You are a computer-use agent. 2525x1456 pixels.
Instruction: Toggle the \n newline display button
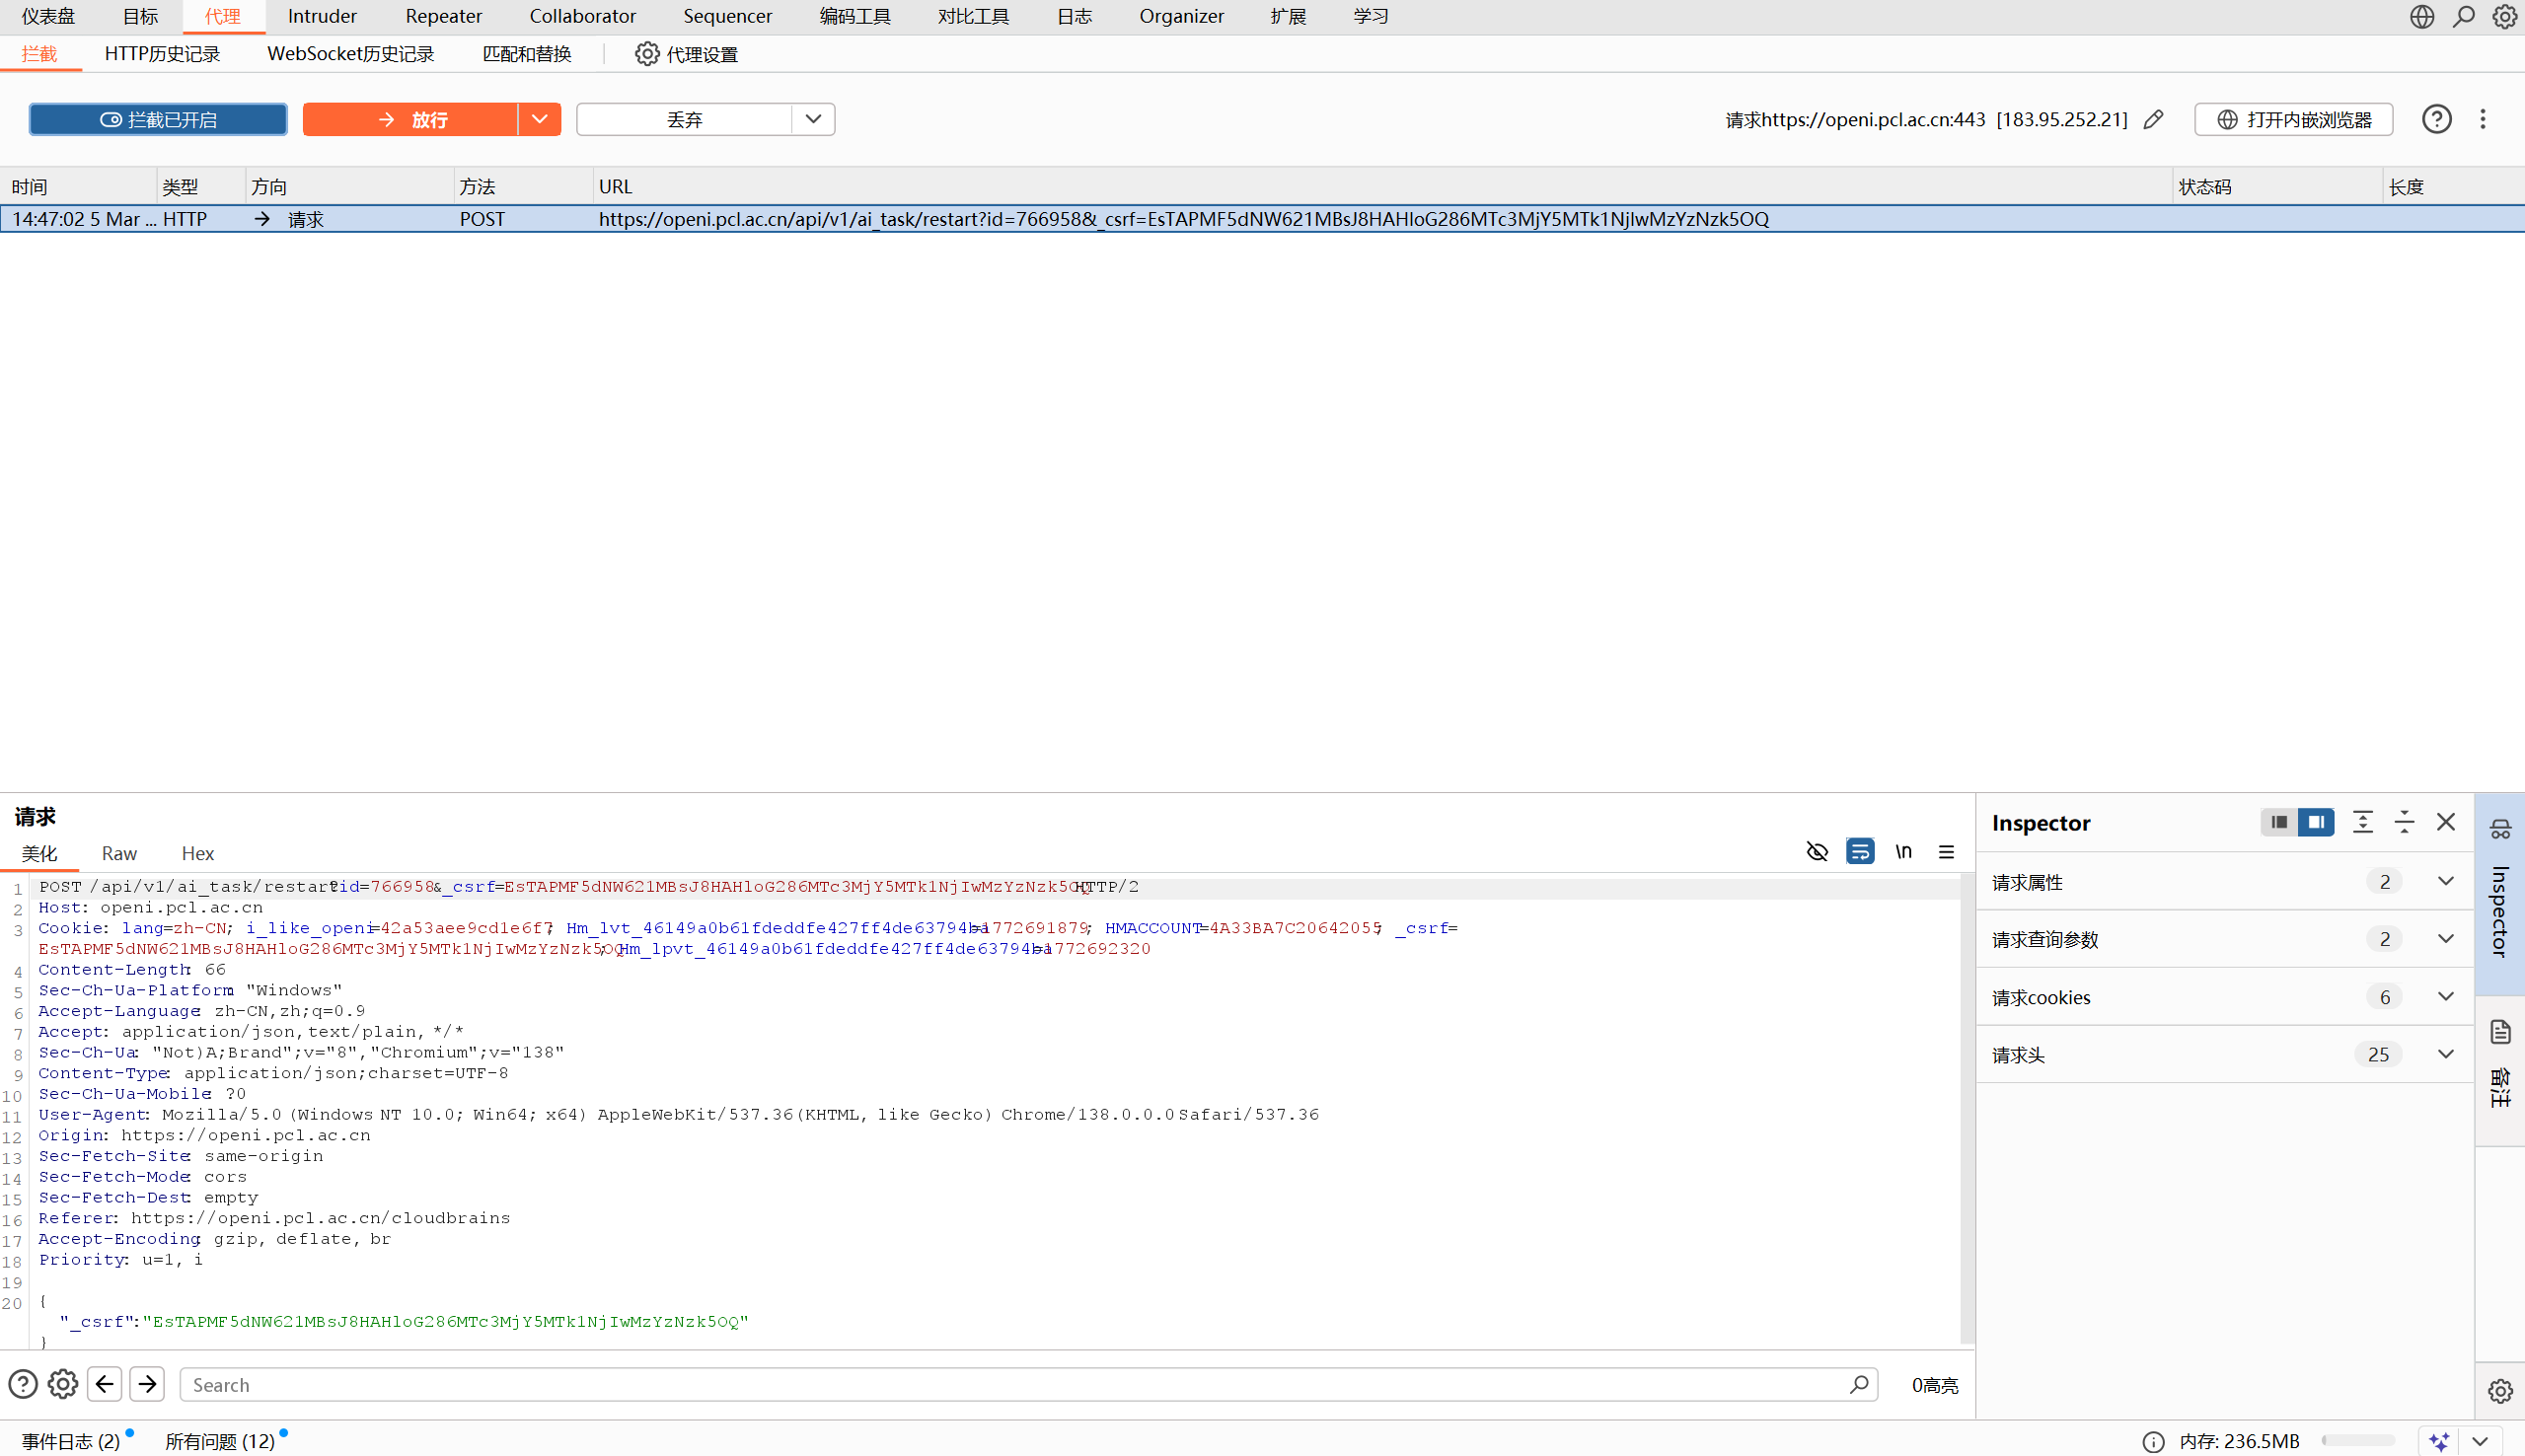(1903, 851)
